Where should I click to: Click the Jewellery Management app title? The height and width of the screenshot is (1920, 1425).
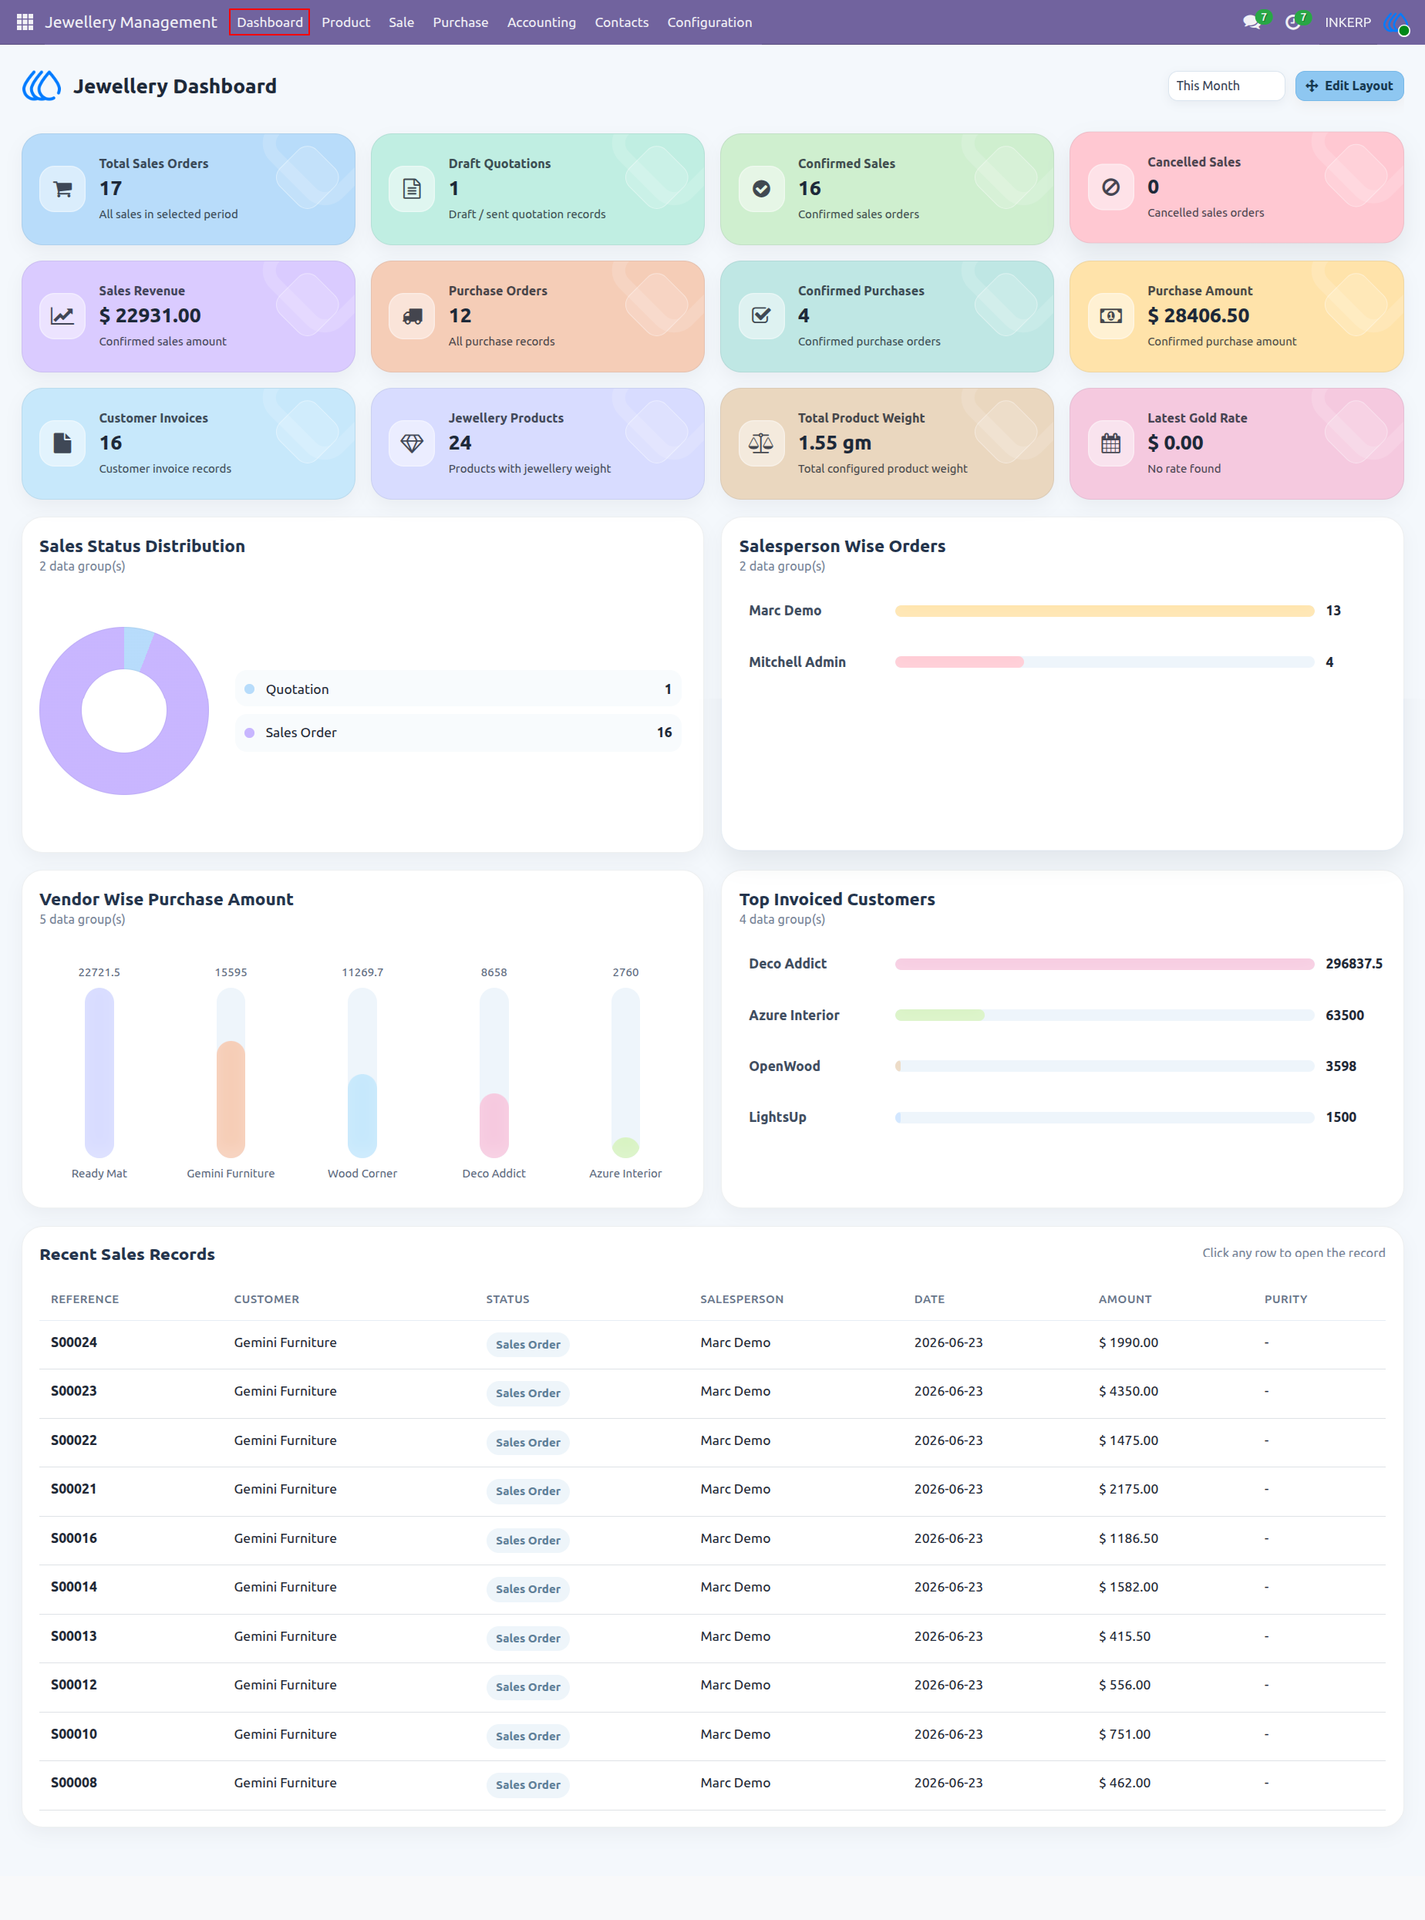tap(130, 22)
